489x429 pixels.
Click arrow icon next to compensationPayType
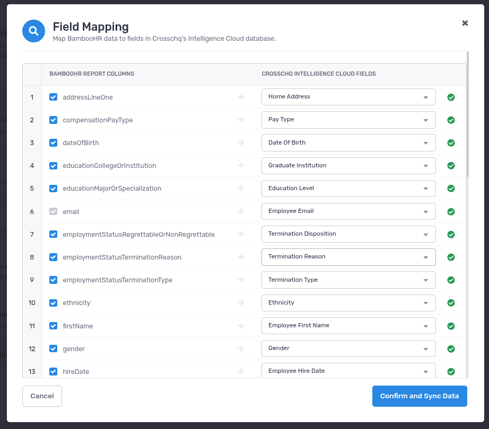(241, 120)
